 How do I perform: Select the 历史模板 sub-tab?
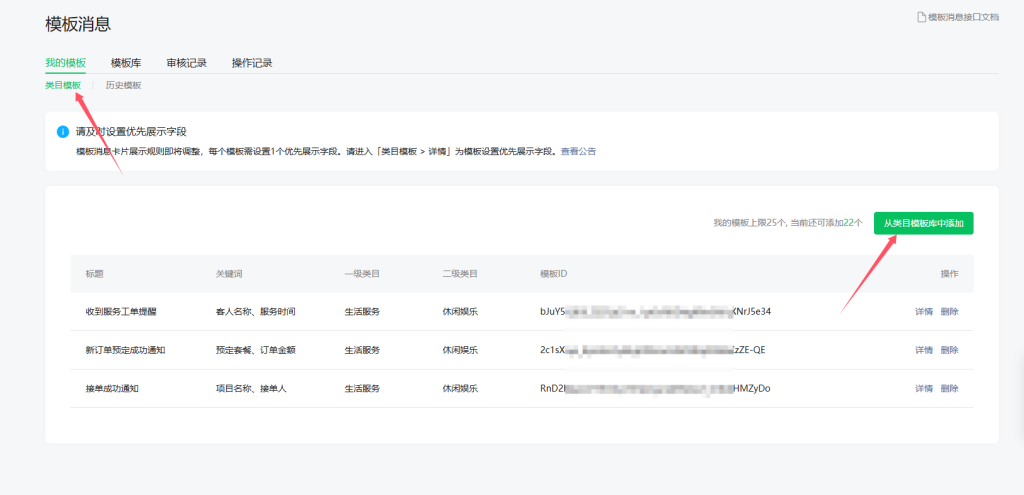123,85
